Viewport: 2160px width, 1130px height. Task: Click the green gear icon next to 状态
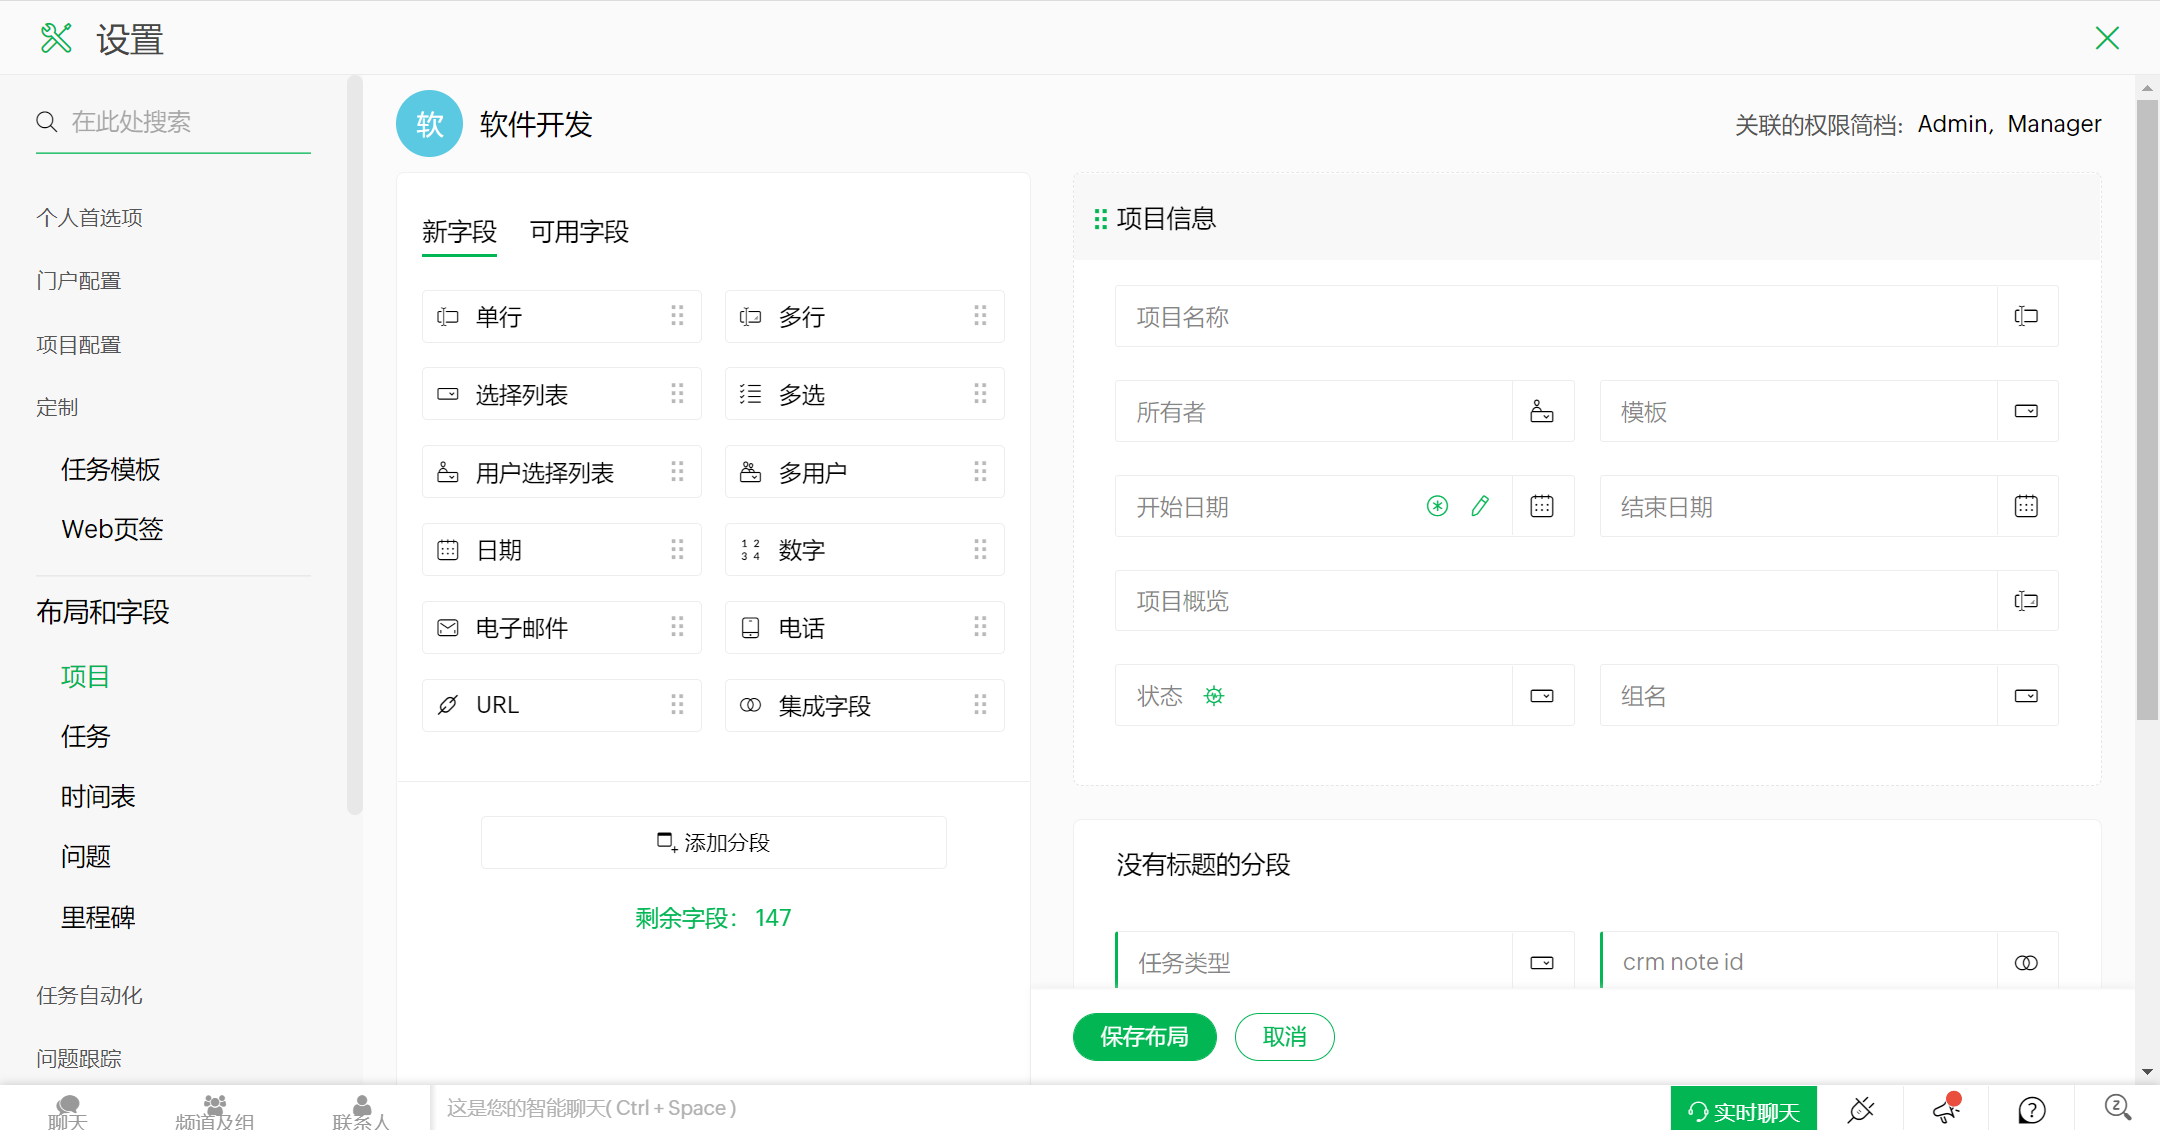(1214, 696)
